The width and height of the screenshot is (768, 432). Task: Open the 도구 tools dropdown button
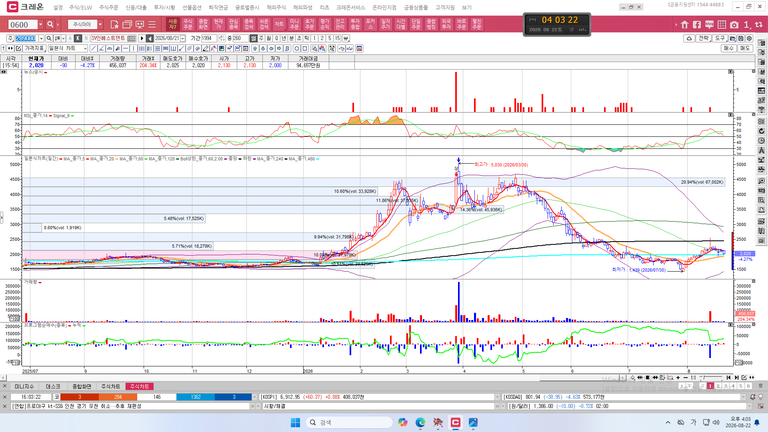pos(720,38)
